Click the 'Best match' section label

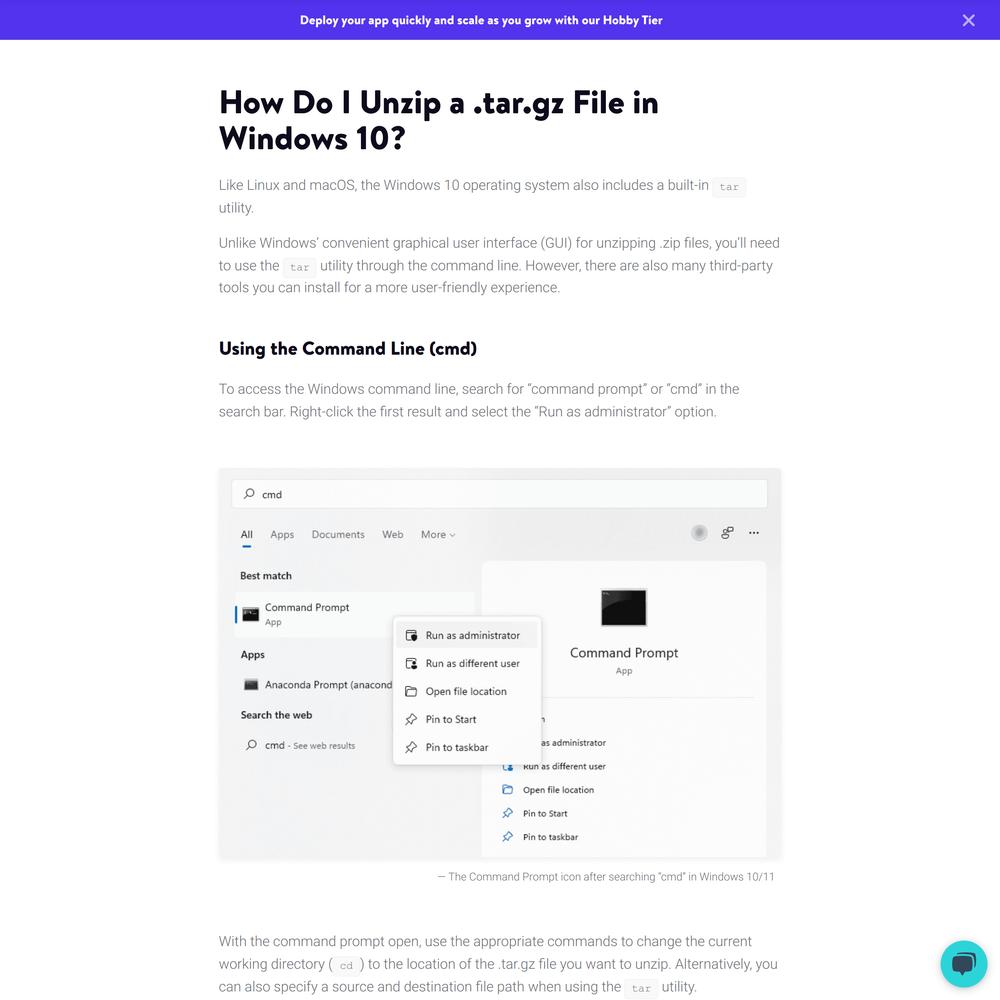[x=266, y=575]
